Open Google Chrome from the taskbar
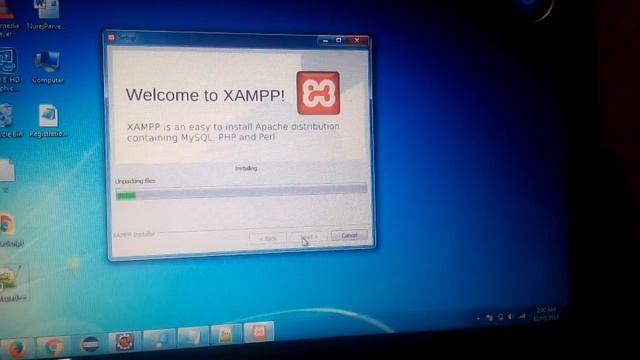Image resolution: width=640 pixels, height=360 pixels. 53,346
